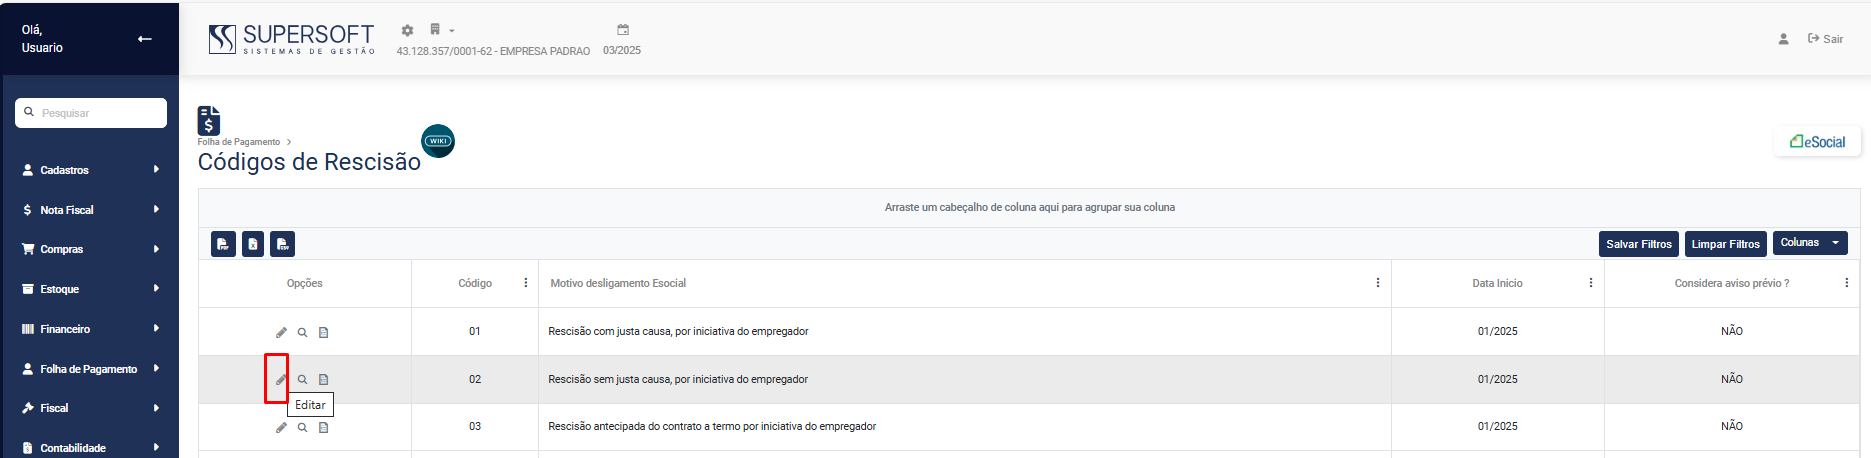1871x458 pixels.
Task: Open the Colunas dropdown
Action: pos(1809,243)
